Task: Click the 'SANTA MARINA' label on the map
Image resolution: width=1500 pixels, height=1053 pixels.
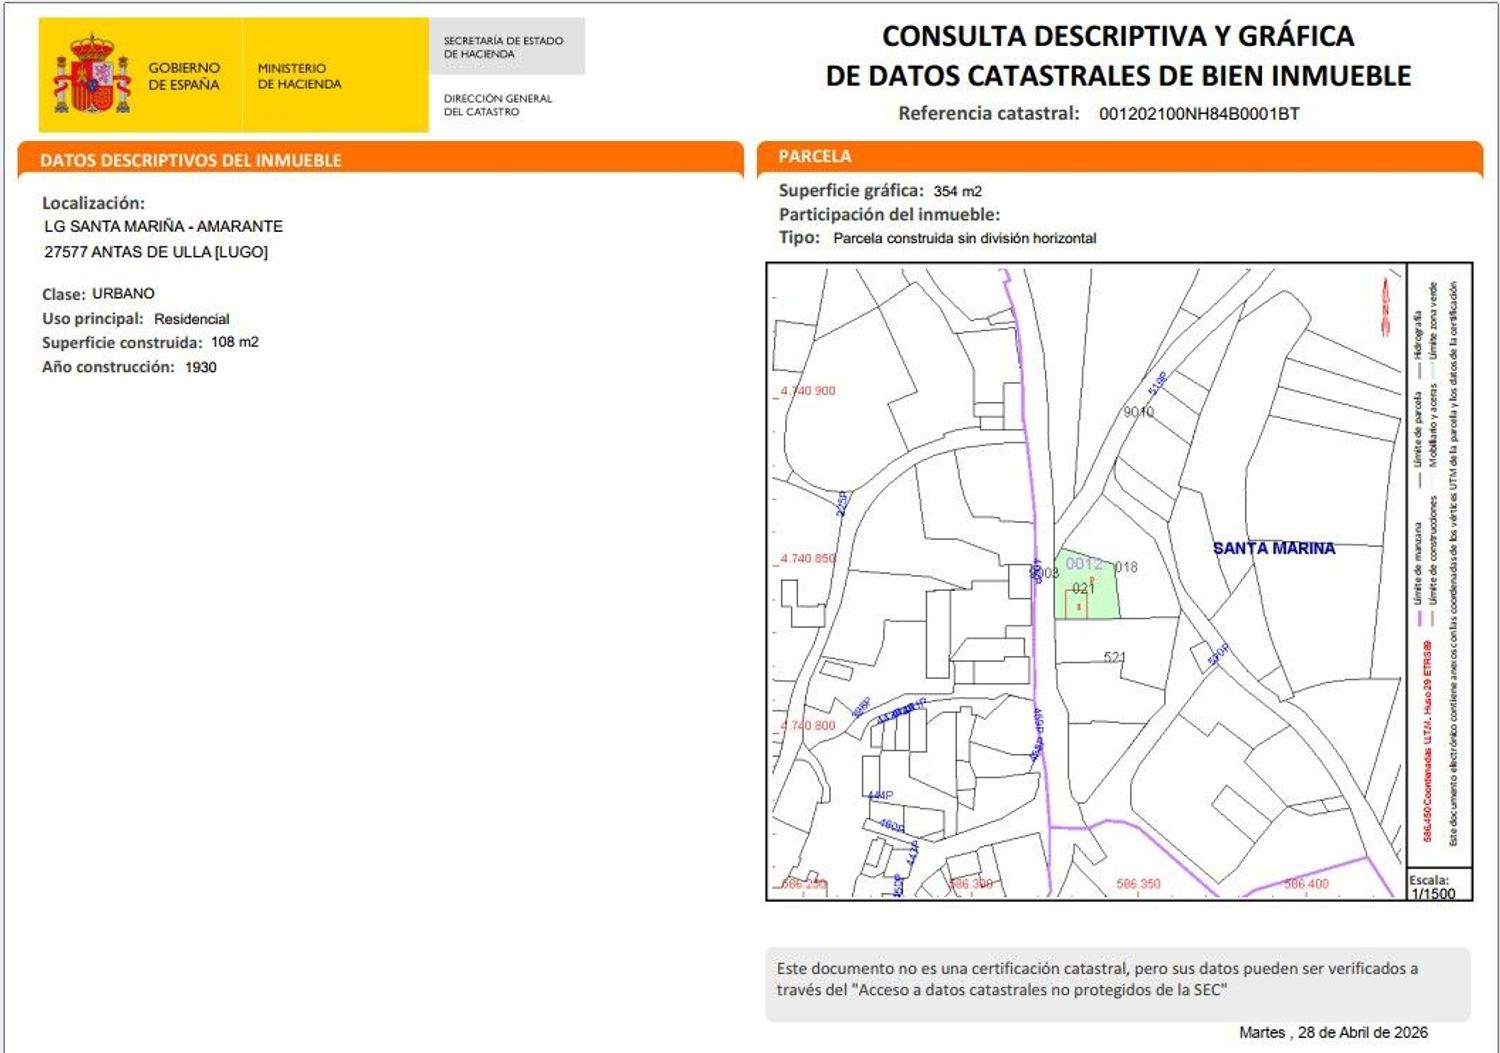Action: click(1274, 548)
